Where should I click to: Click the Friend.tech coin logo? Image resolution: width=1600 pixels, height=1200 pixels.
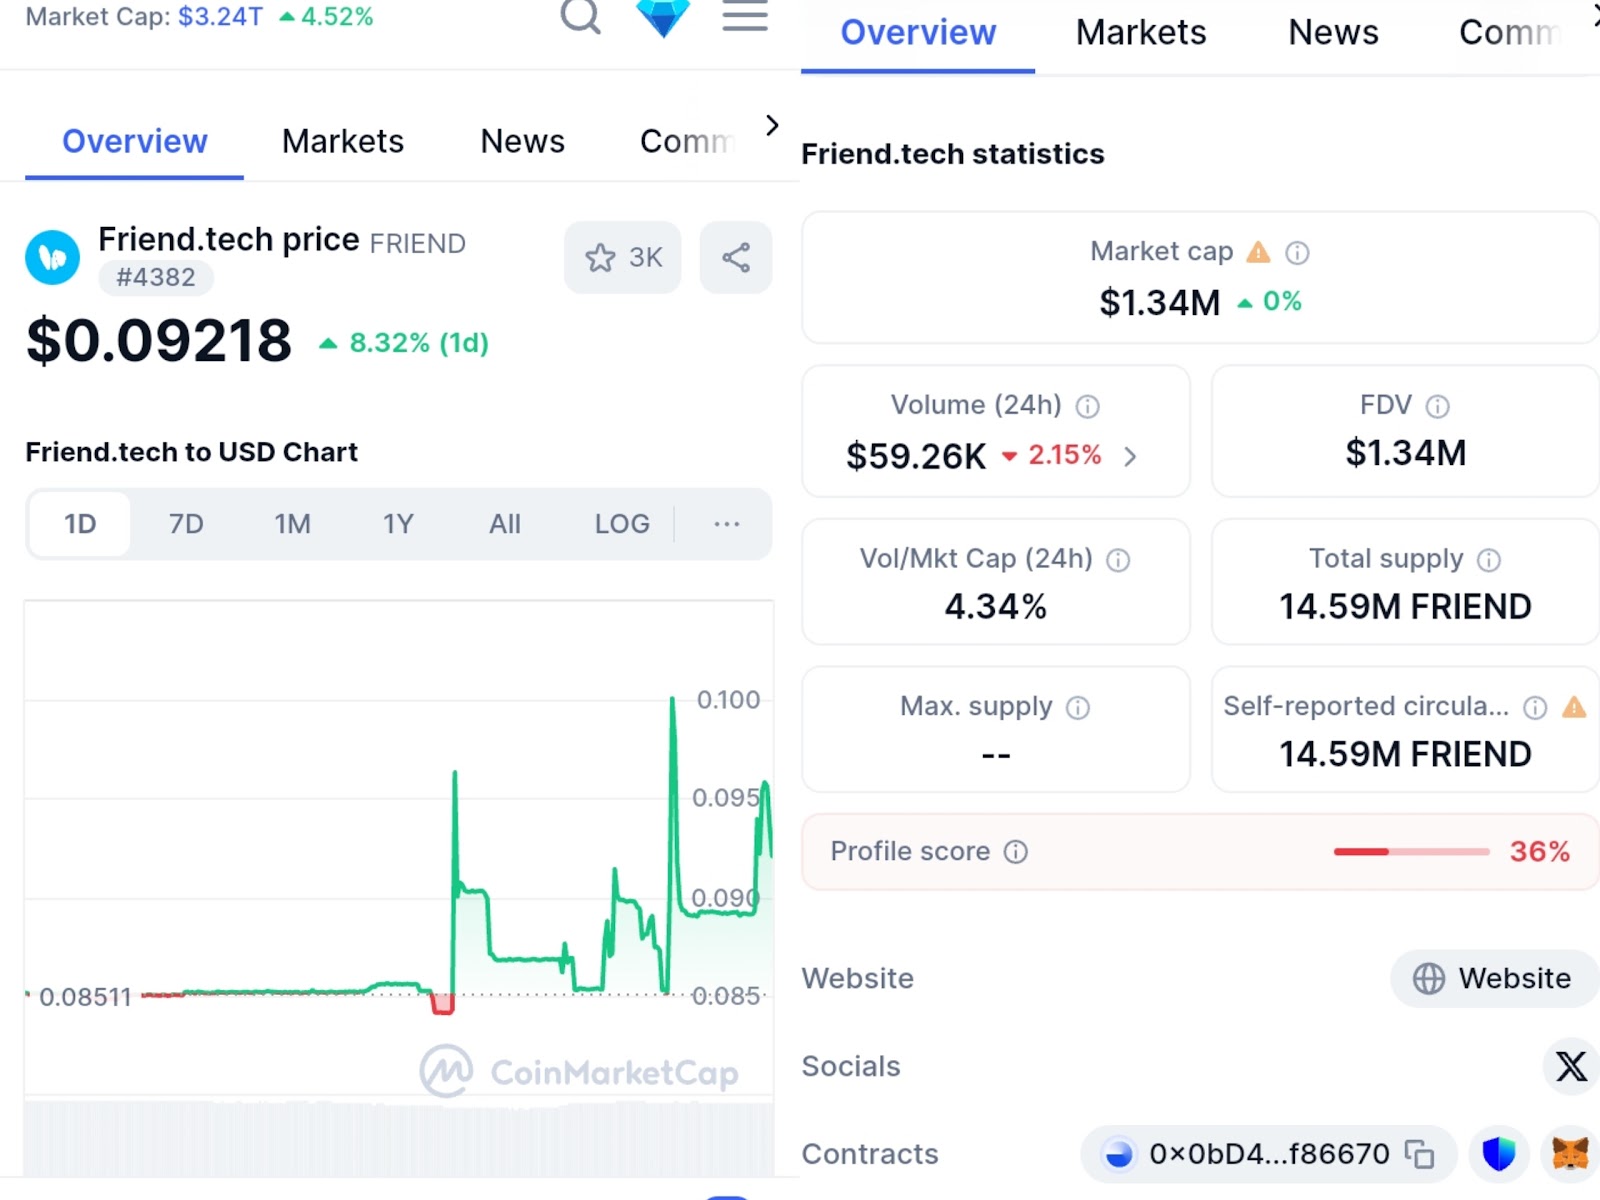[x=52, y=258]
